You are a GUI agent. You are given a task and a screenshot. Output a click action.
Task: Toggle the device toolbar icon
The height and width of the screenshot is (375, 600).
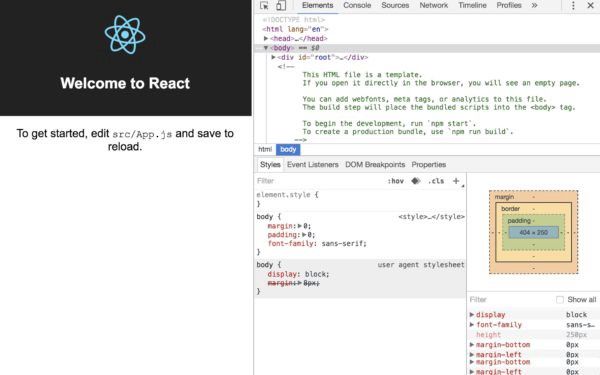point(281,5)
